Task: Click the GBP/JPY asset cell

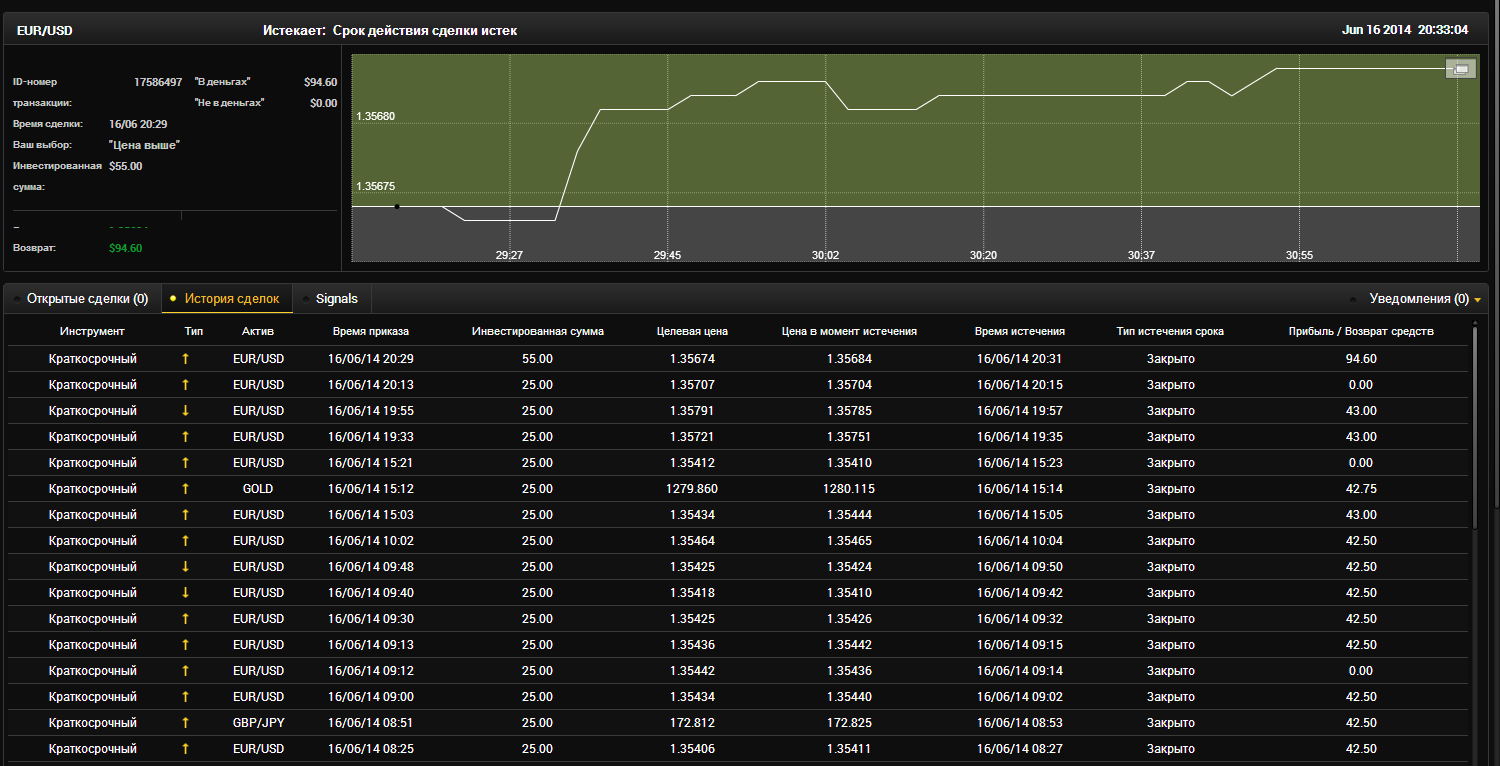Action: [x=258, y=723]
